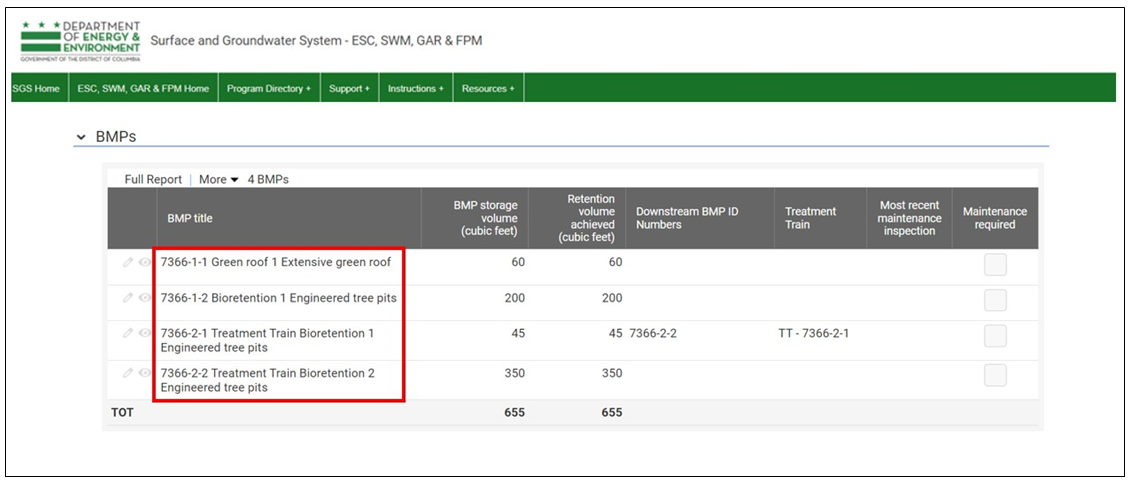Viewport: 1131px width, 481px height.
Task: Expand the Program Directory + menu
Action: [x=268, y=88]
